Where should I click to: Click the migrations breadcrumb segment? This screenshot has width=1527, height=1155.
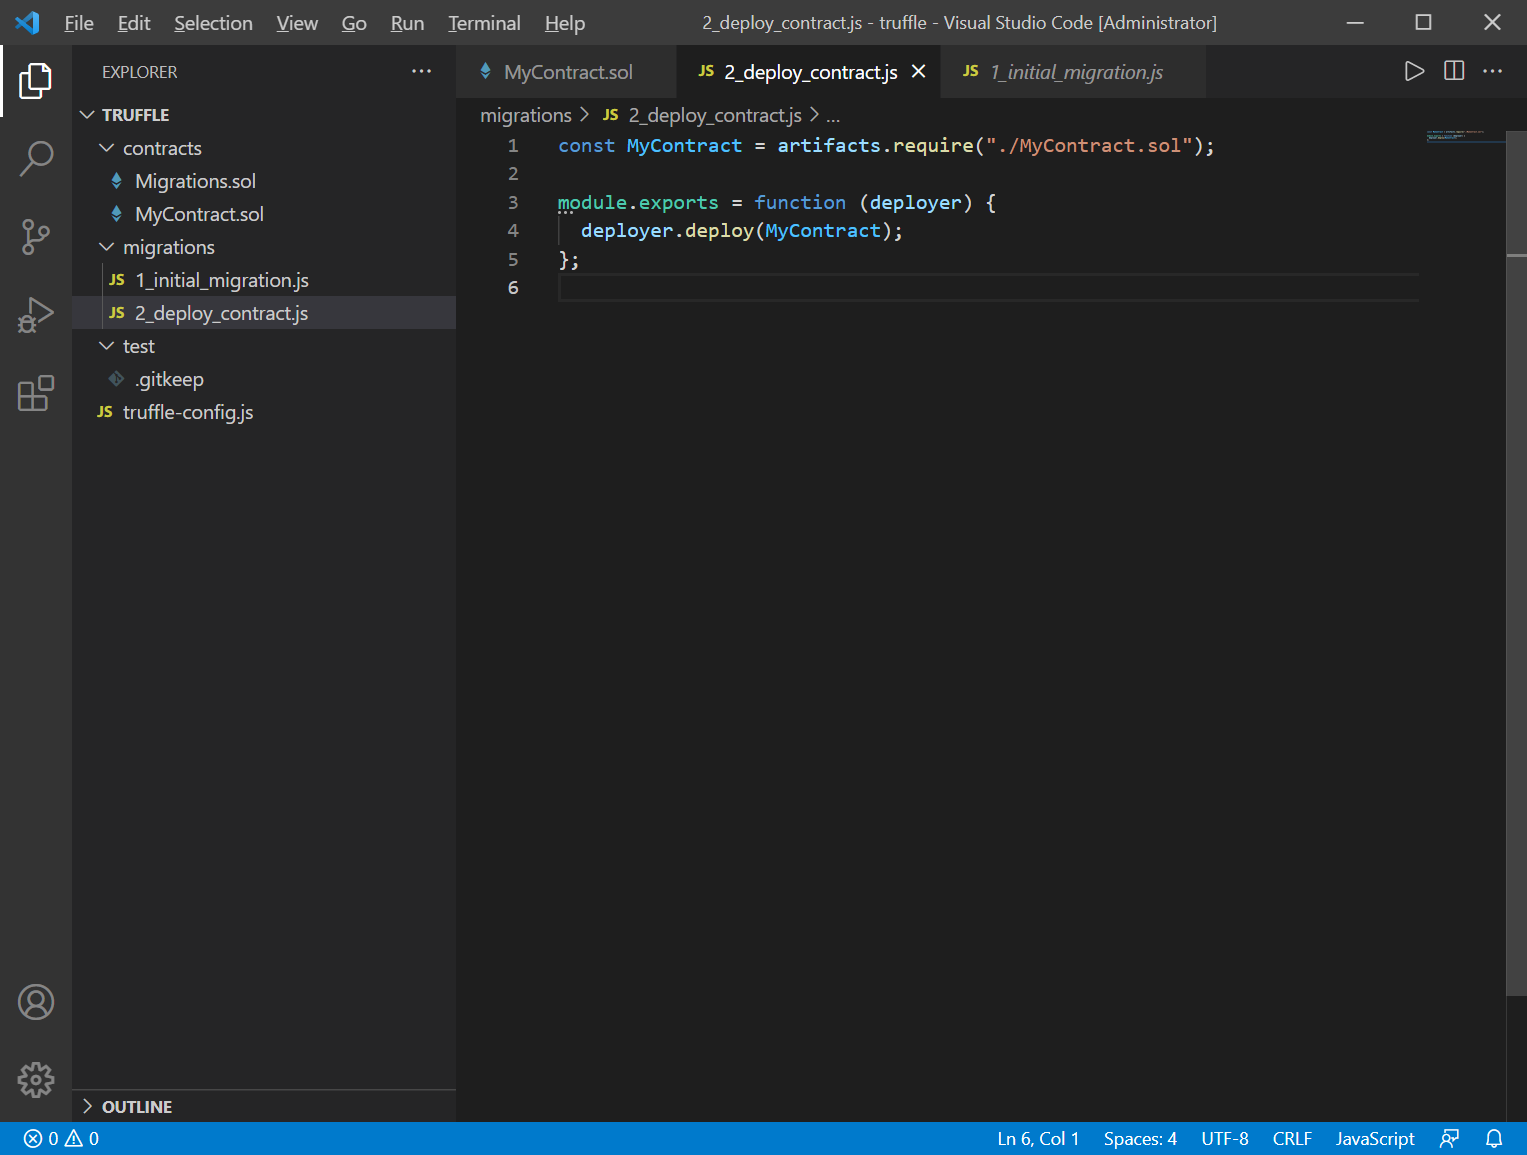[x=526, y=116]
